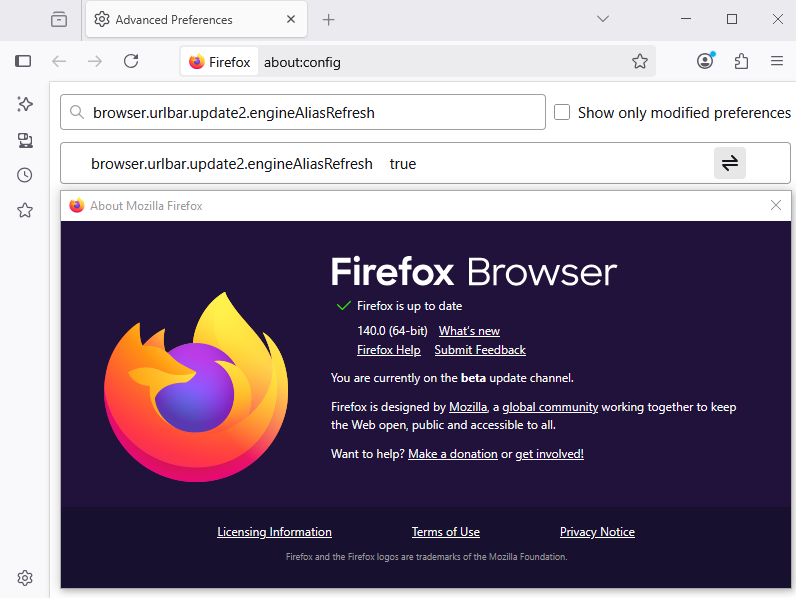796x598 pixels.
Task: Open Privacy Notice link
Action: click(597, 532)
